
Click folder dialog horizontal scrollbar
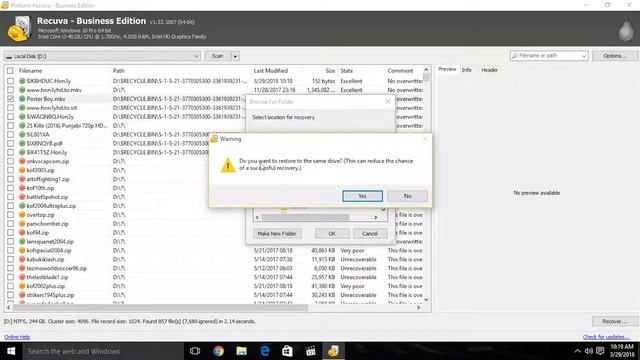[x=305, y=218]
